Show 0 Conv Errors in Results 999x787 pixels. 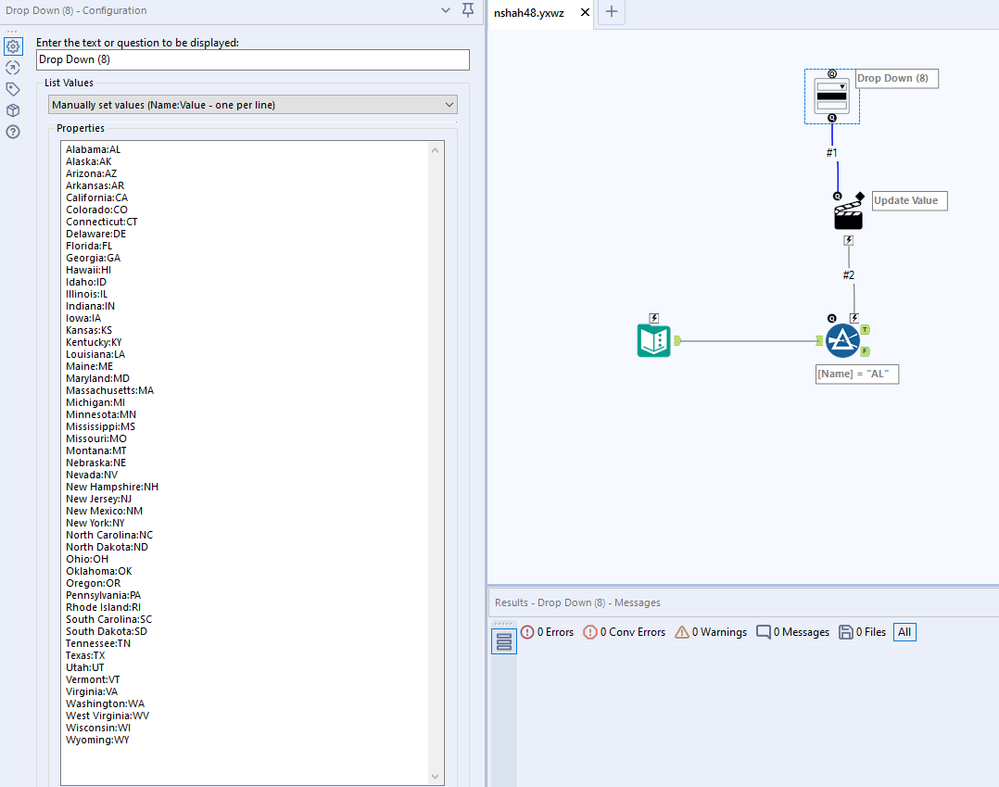[x=624, y=632]
